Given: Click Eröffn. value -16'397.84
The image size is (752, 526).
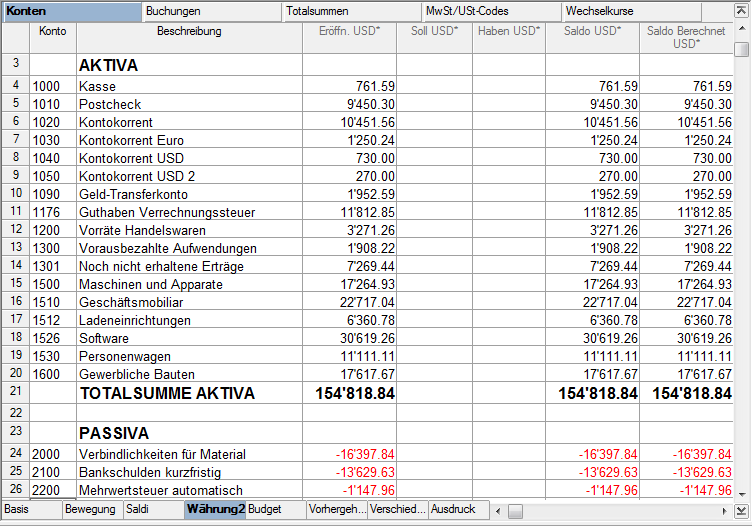Looking at the screenshot, I should (350, 454).
